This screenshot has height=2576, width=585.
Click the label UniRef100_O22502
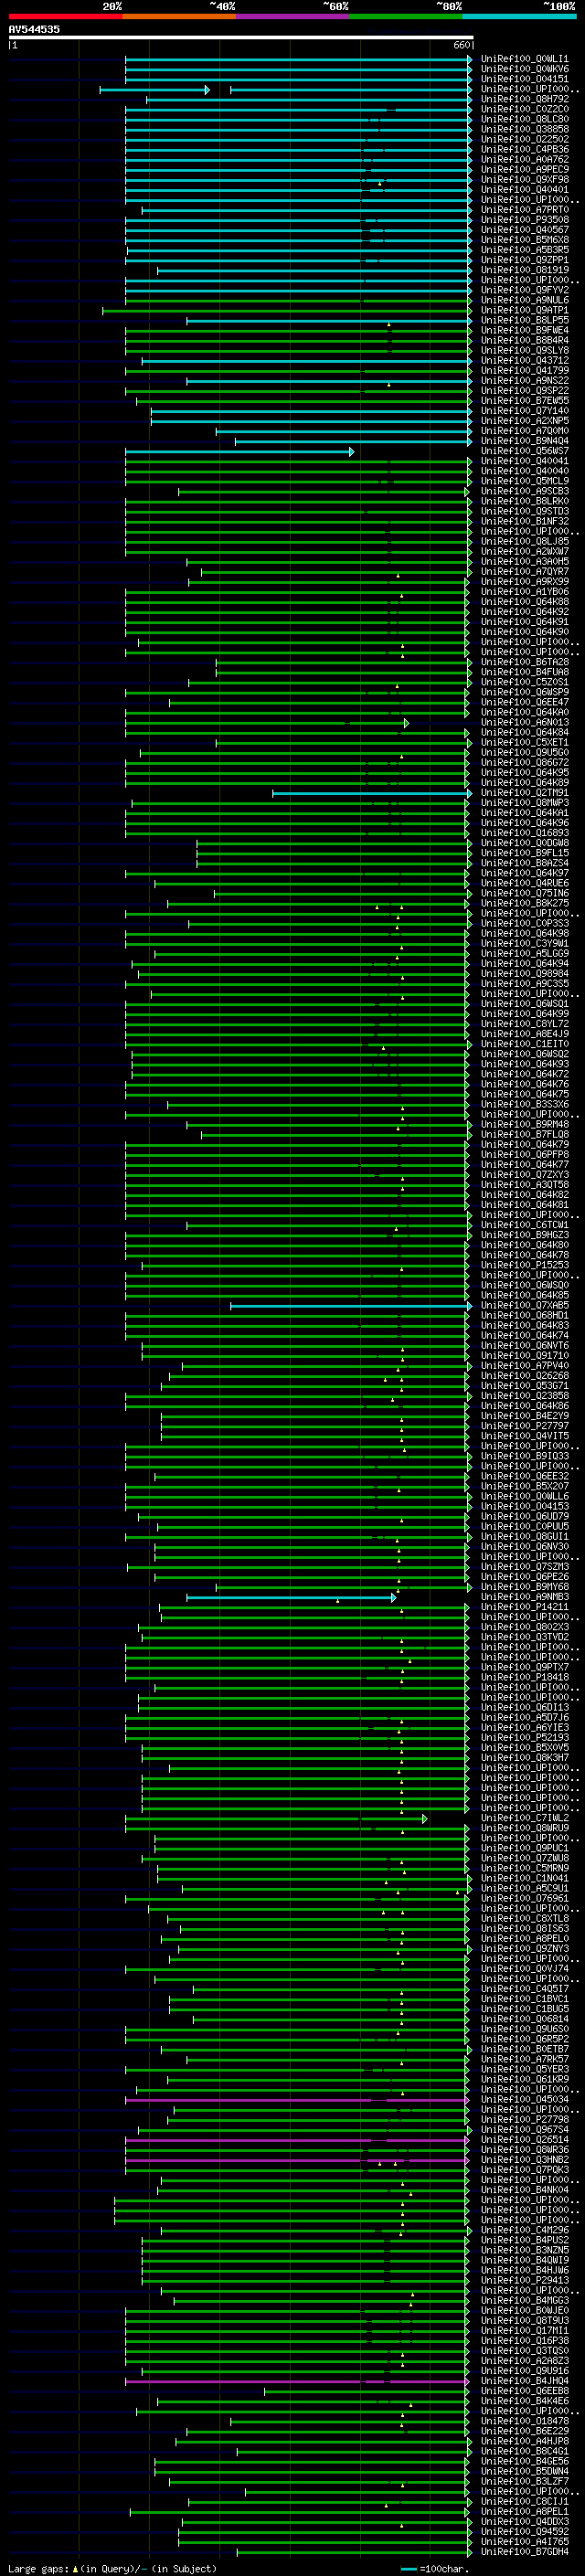[524, 139]
